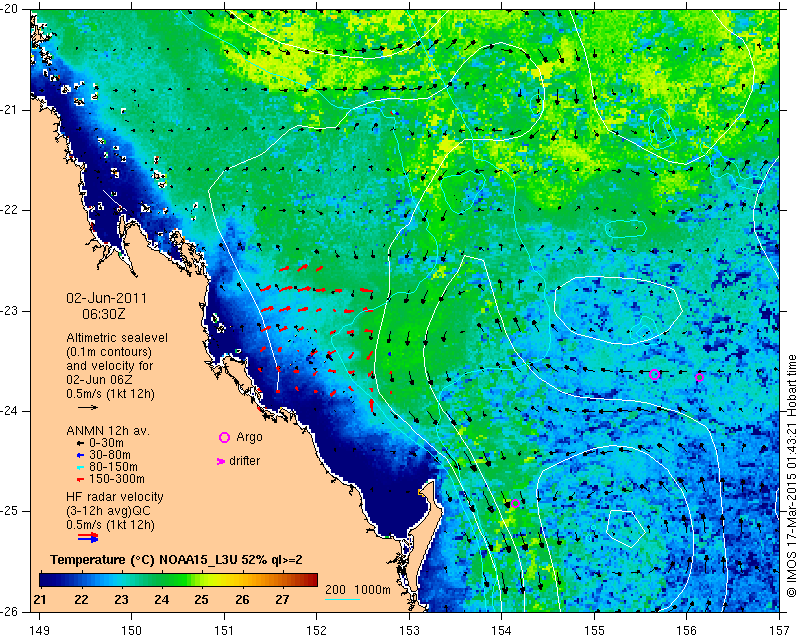Click the 30-80m depth label
The height and width of the screenshot is (640, 800).
coord(110,455)
